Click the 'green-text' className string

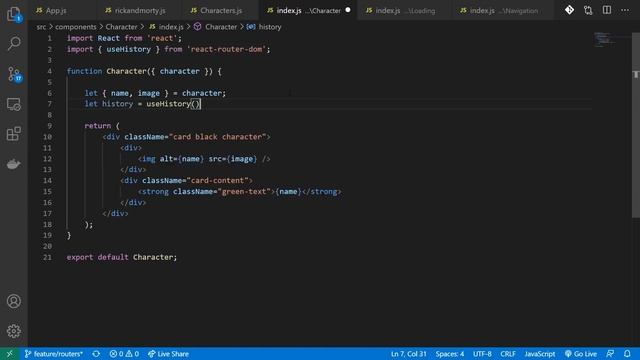[244, 191]
